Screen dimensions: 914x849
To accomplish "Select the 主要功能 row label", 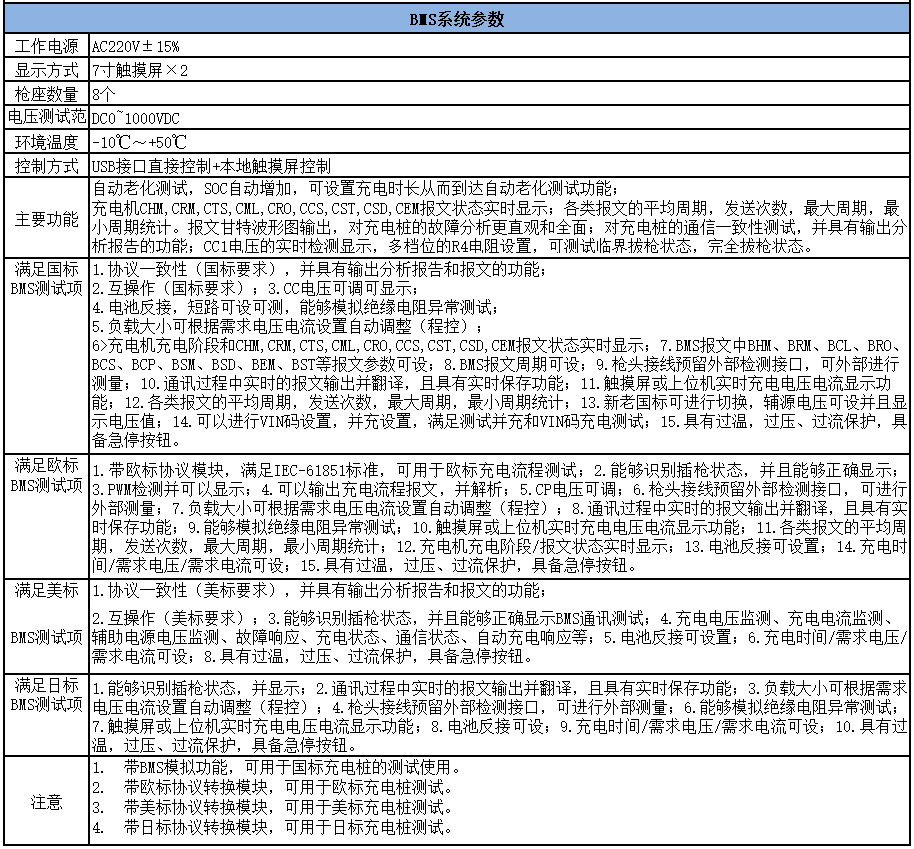I will (x=46, y=218).
